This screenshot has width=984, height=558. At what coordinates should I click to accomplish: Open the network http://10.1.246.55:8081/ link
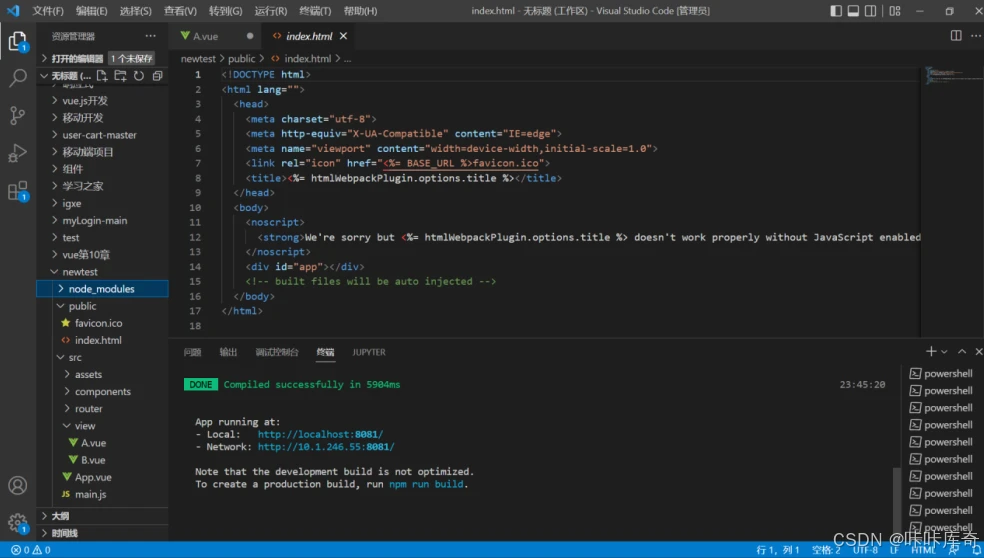click(326, 447)
